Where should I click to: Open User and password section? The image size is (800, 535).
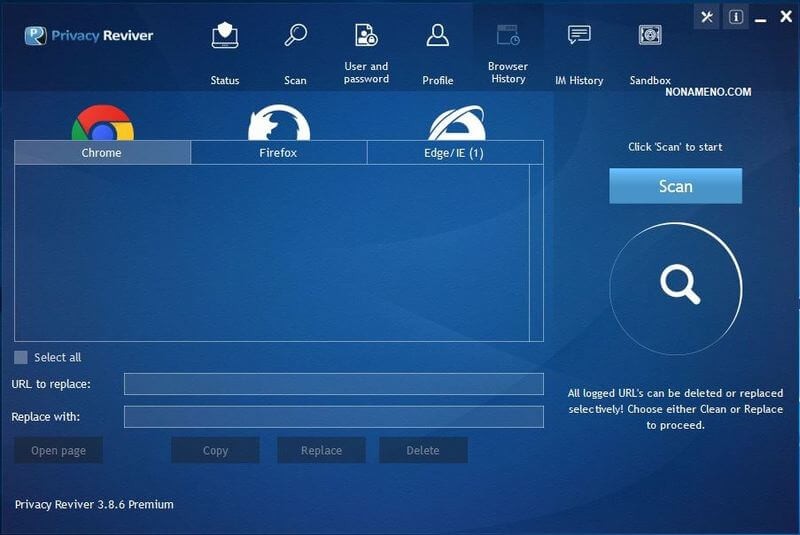[366, 37]
